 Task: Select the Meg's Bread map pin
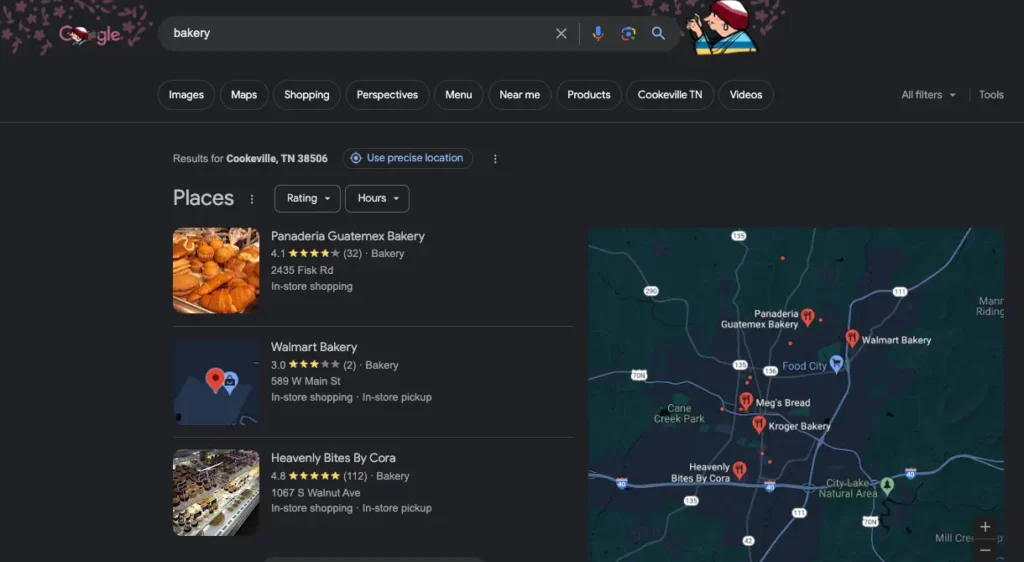click(x=746, y=400)
